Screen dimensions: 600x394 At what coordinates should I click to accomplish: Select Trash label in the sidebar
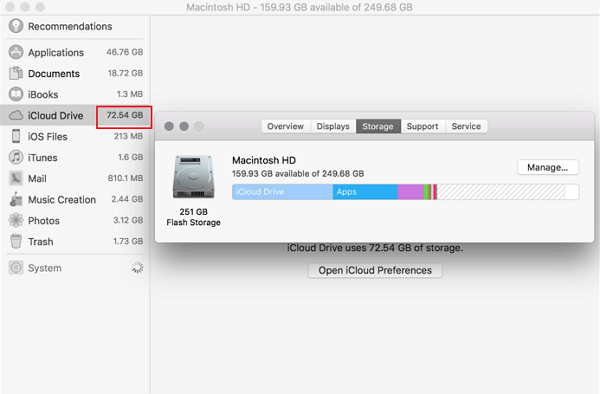point(41,242)
